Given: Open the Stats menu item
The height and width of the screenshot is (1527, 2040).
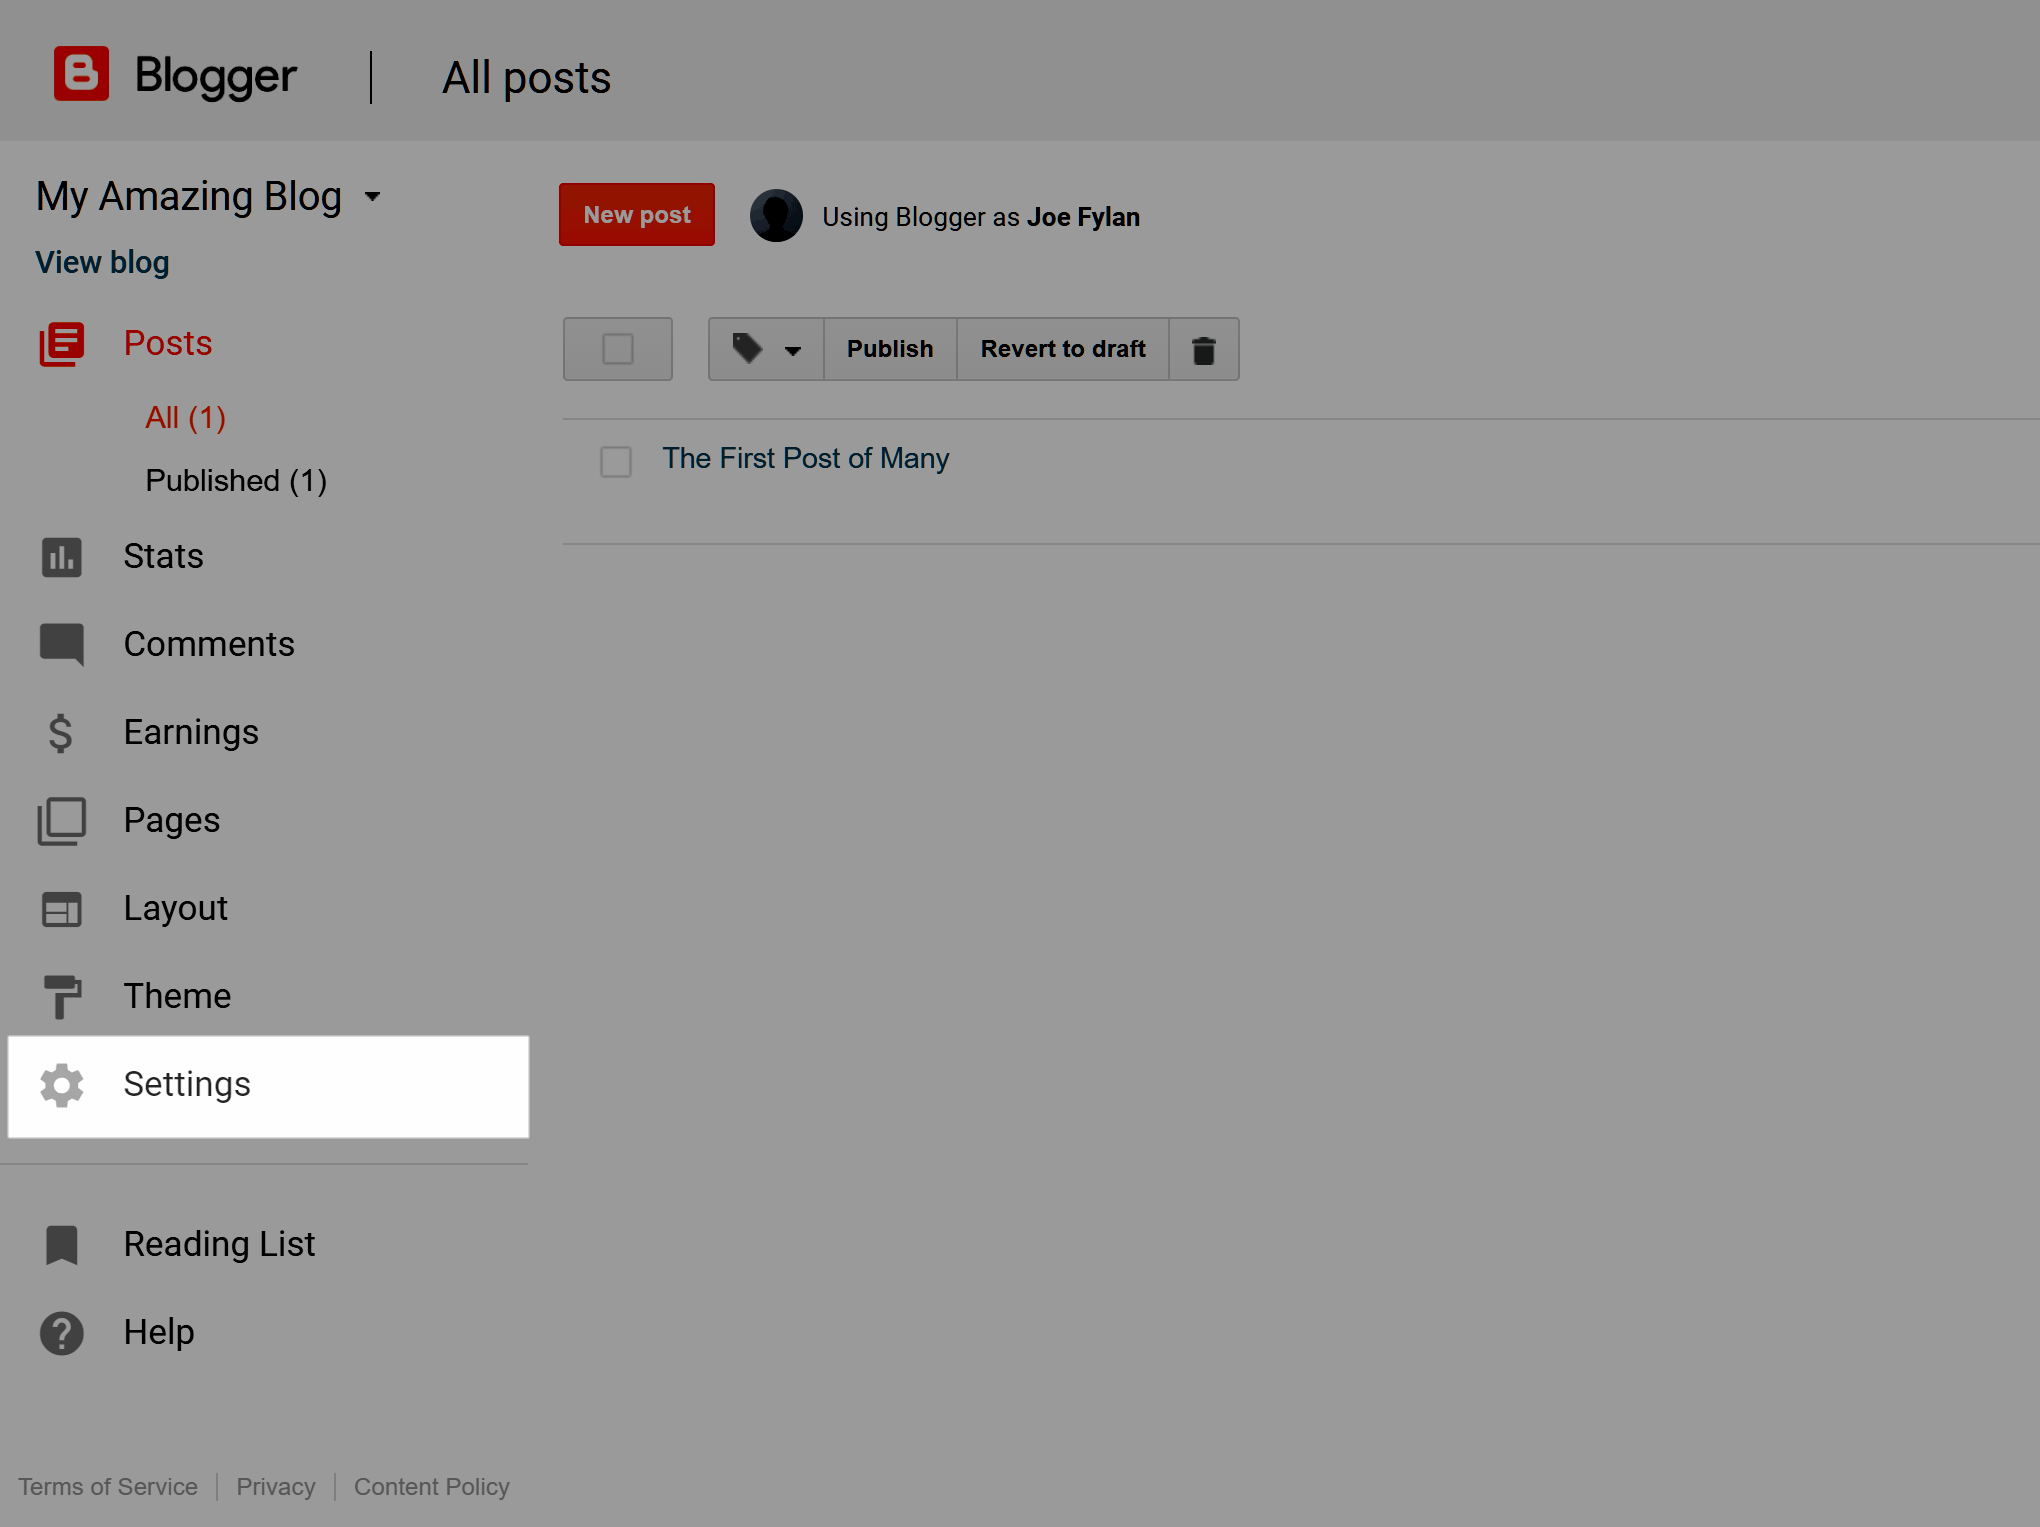Looking at the screenshot, I should pyautogui.click(x=164, y=557).
